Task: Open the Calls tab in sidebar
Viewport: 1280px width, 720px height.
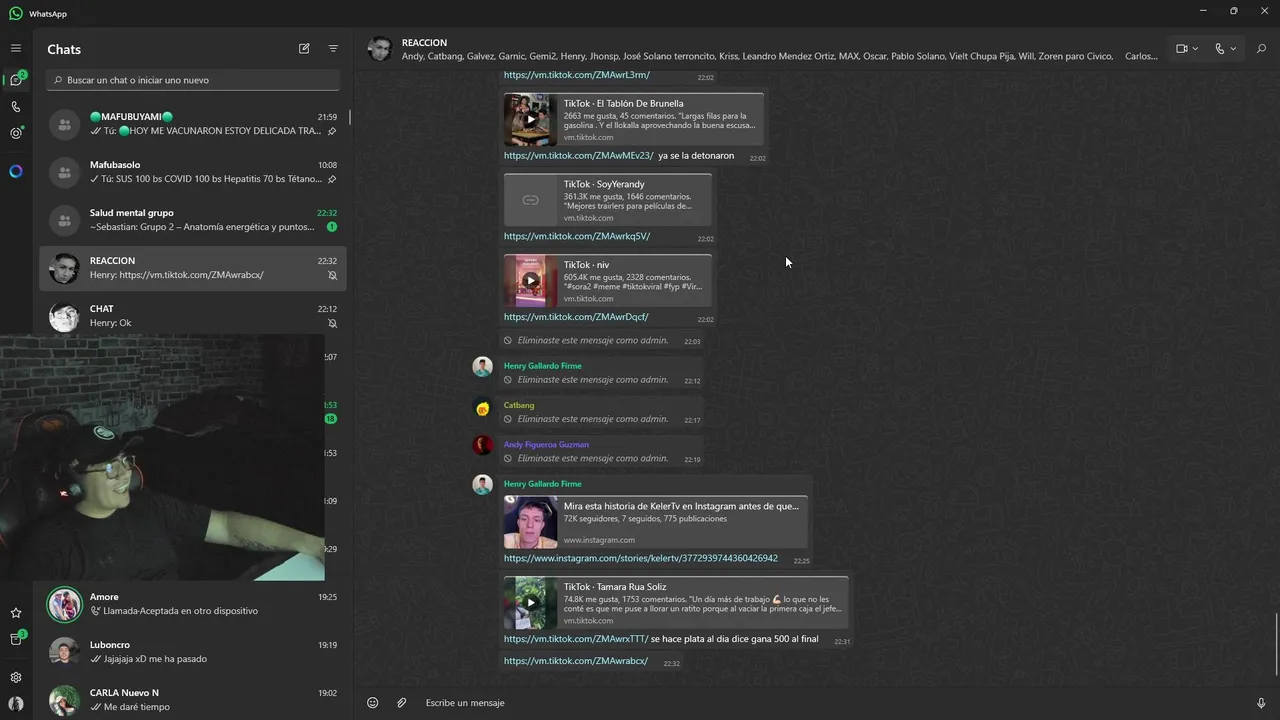Action: click(16, 107)
